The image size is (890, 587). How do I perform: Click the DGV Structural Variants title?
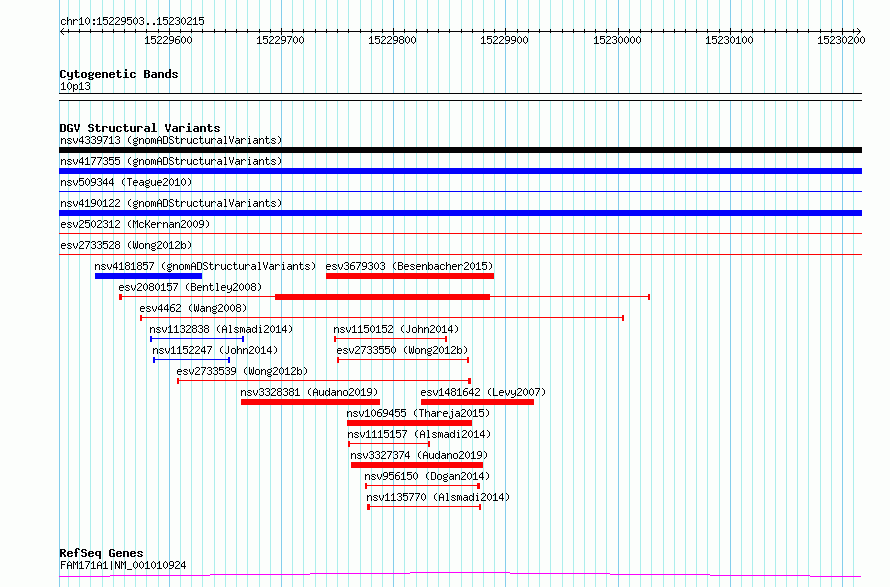(x=140, y=128)
